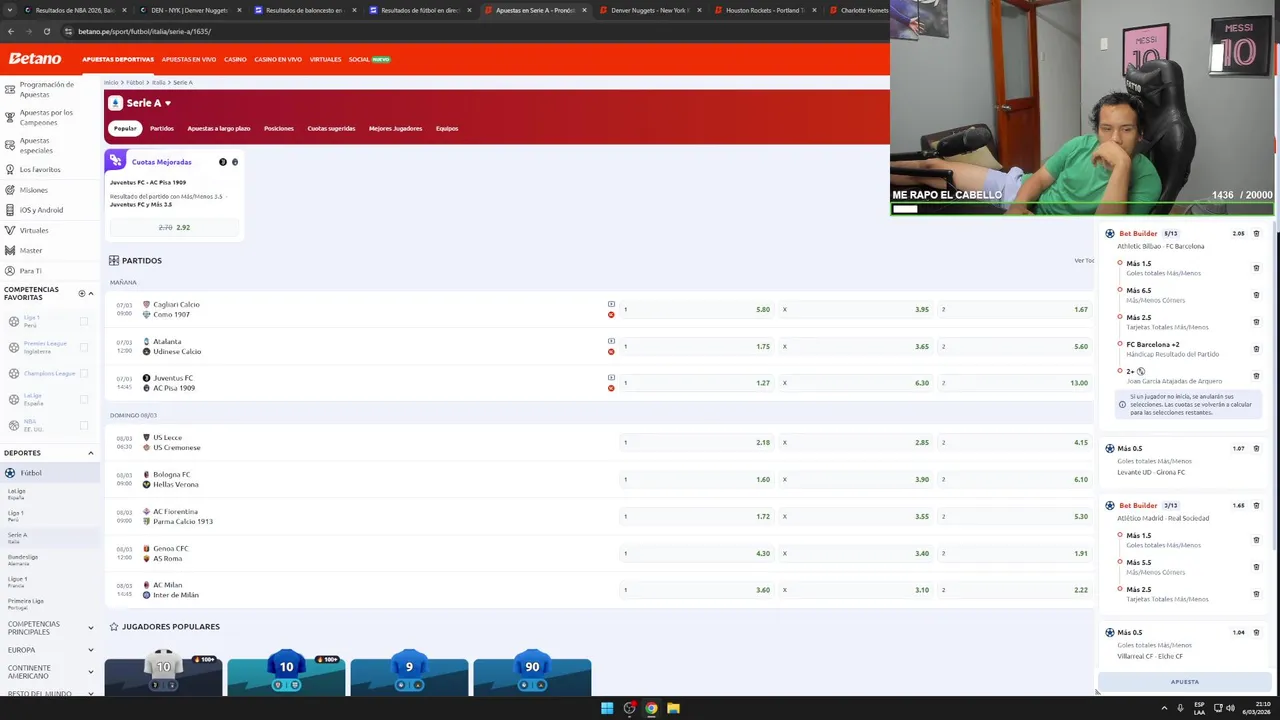Screen dimensions: 1280x720
Task: Click the live stream icon for Cagliari Calcio match
Action: coord(611,304)
